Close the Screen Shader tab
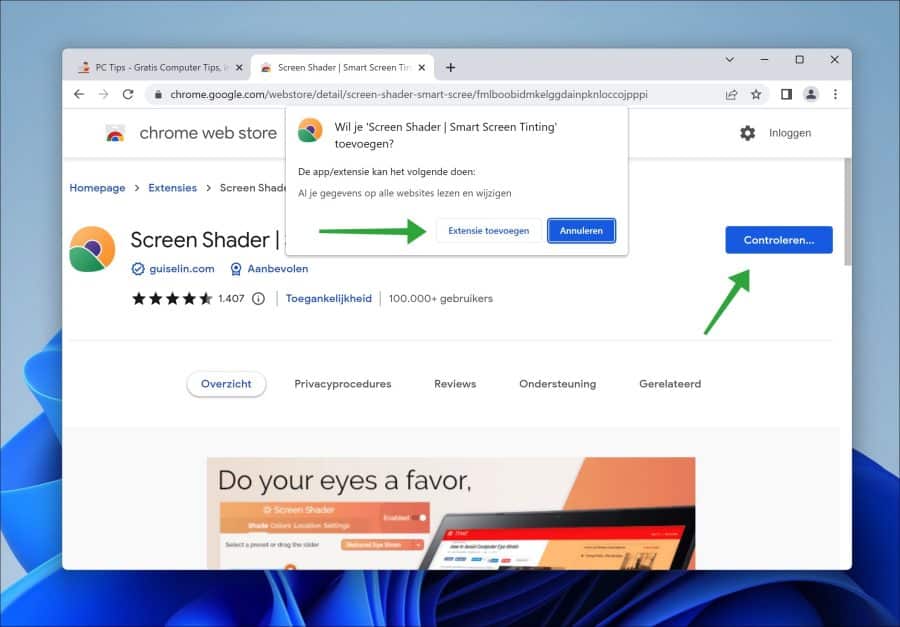Image resolution: width=900 pixels, height=627 pixels. pyautogui.click(x=422, y=68)
